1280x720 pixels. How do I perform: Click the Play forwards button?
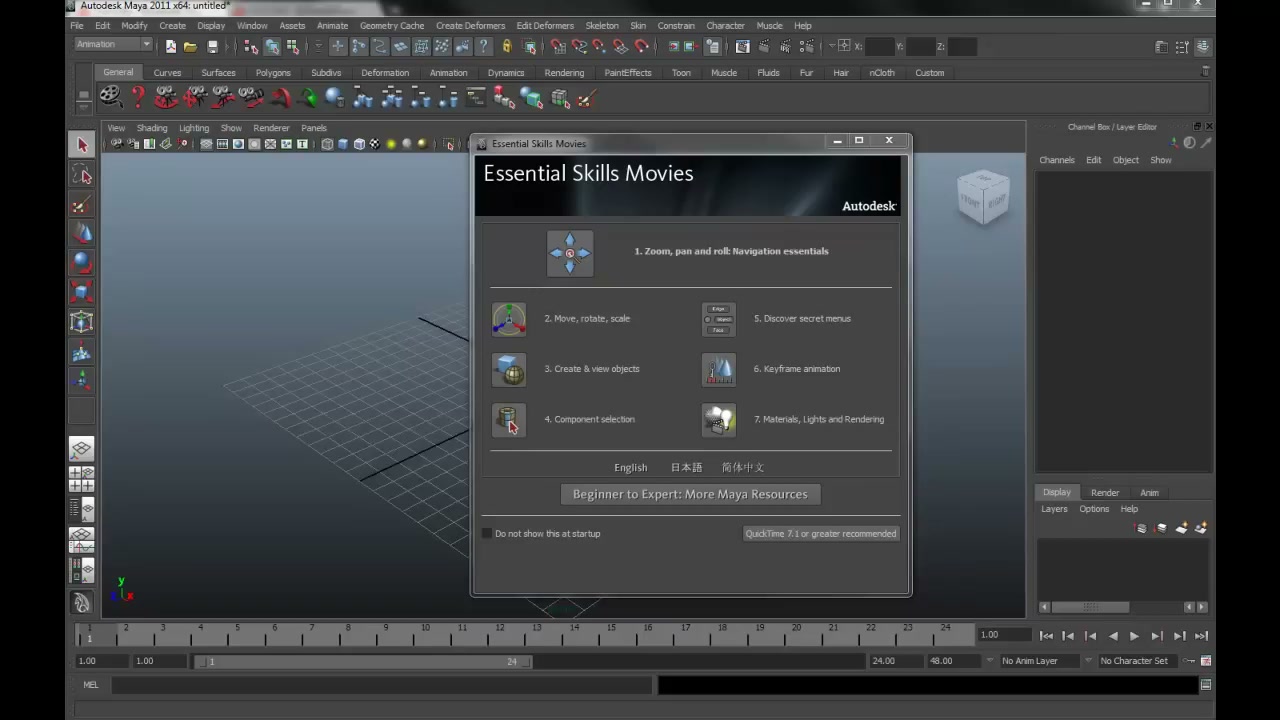[1134, 636]
